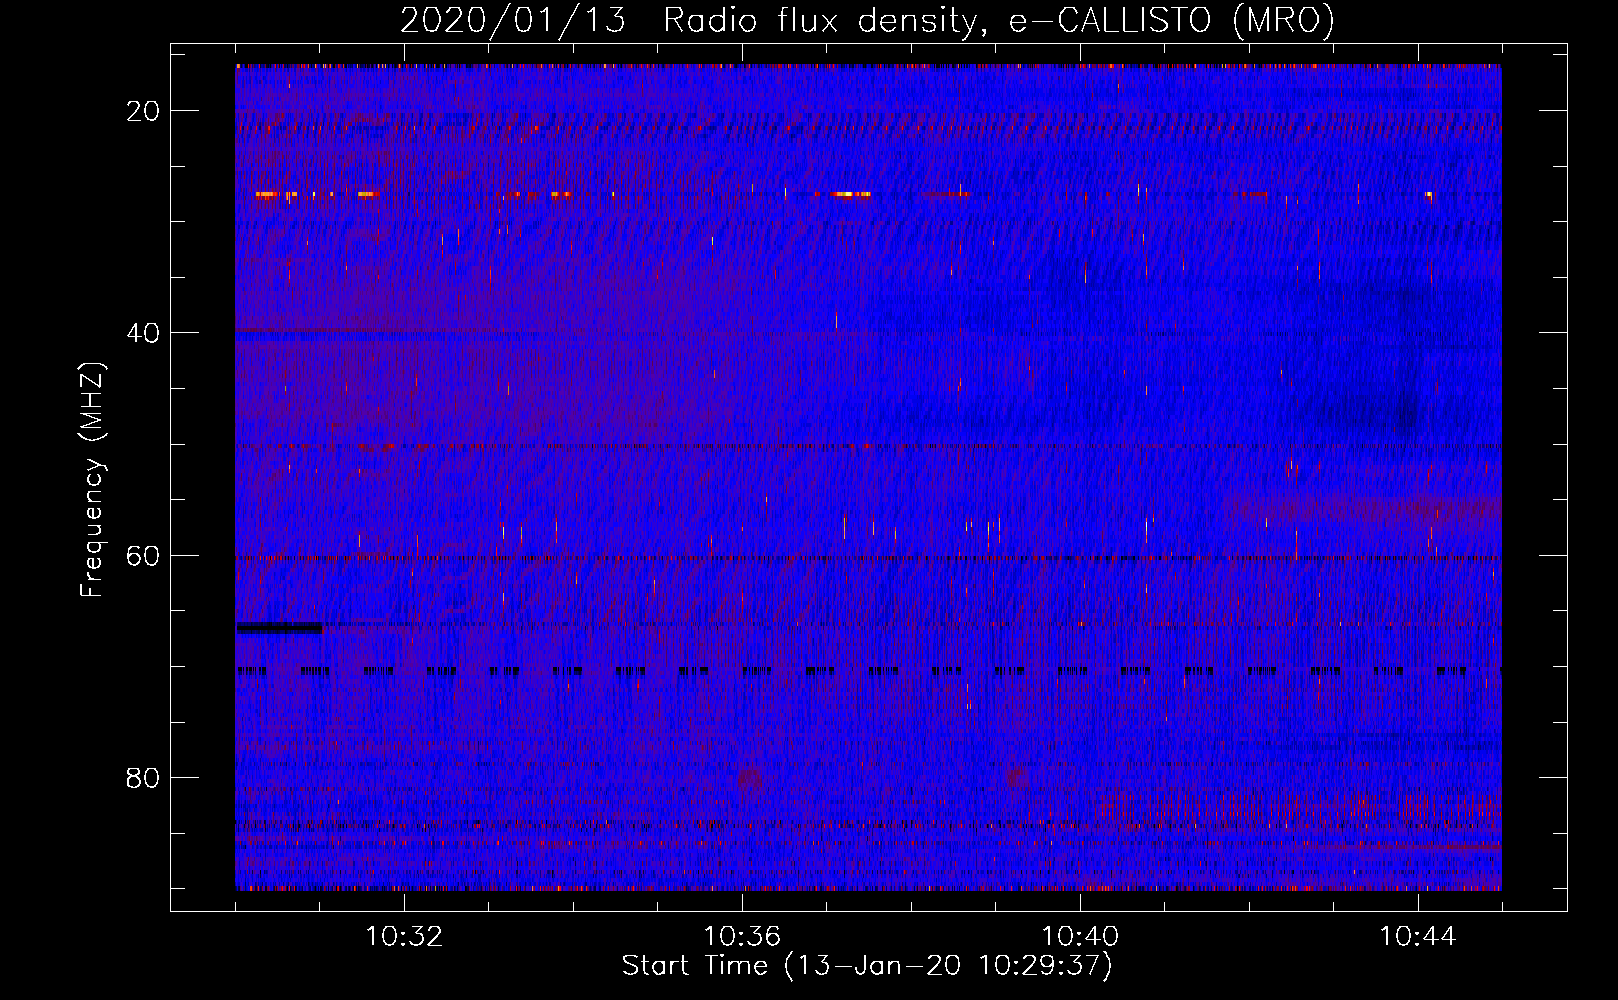
Task: Click the plot title "2020/01/13 Radio flux density, e-CALLISTO (MRO)"
Action: 867,20
